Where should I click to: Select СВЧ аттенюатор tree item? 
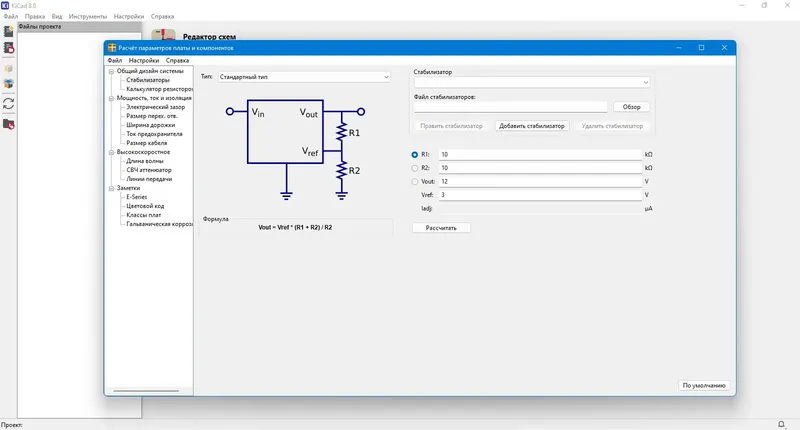click(149, 170)
